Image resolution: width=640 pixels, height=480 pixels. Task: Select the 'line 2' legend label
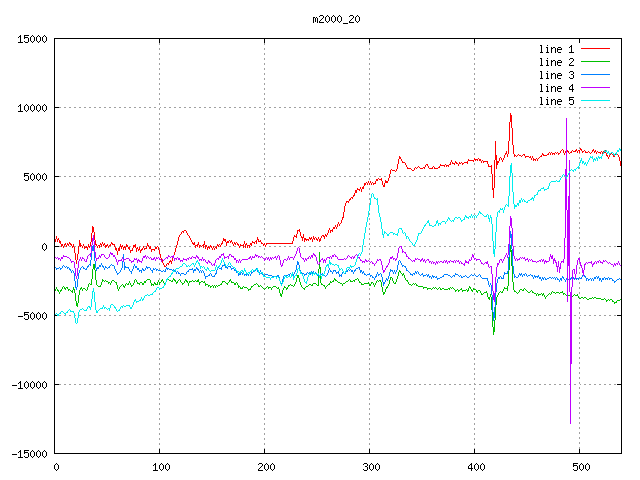(x=556, y=62)
